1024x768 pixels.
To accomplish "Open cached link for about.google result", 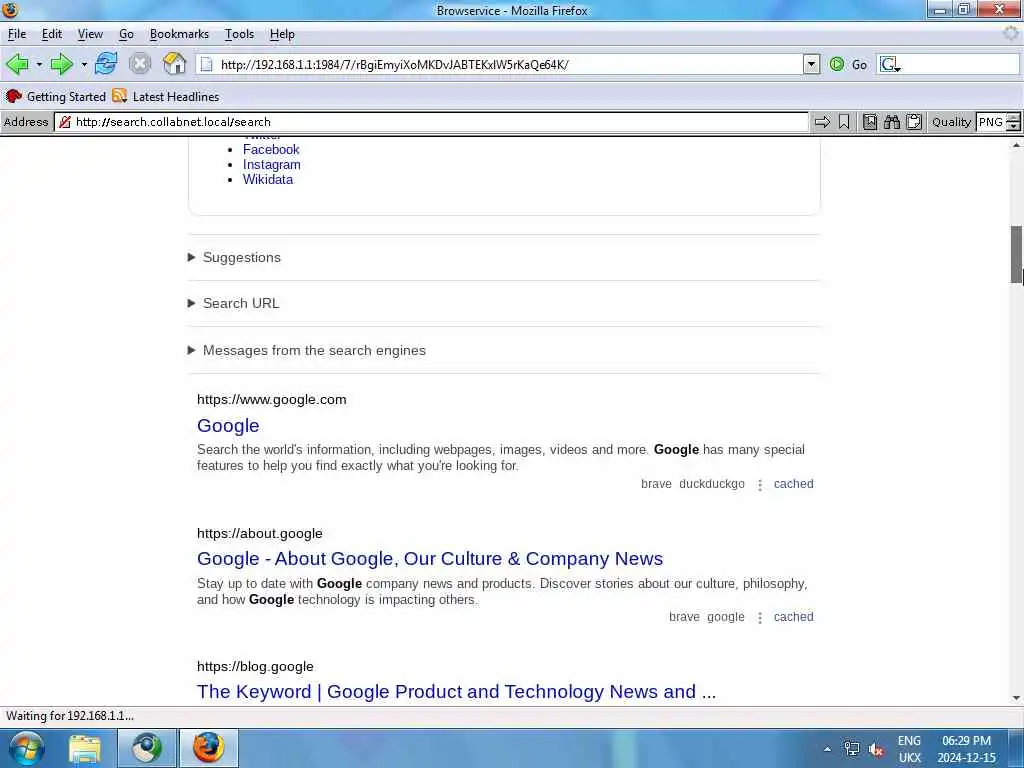I will pyautogui.click(x=793, y=617).
